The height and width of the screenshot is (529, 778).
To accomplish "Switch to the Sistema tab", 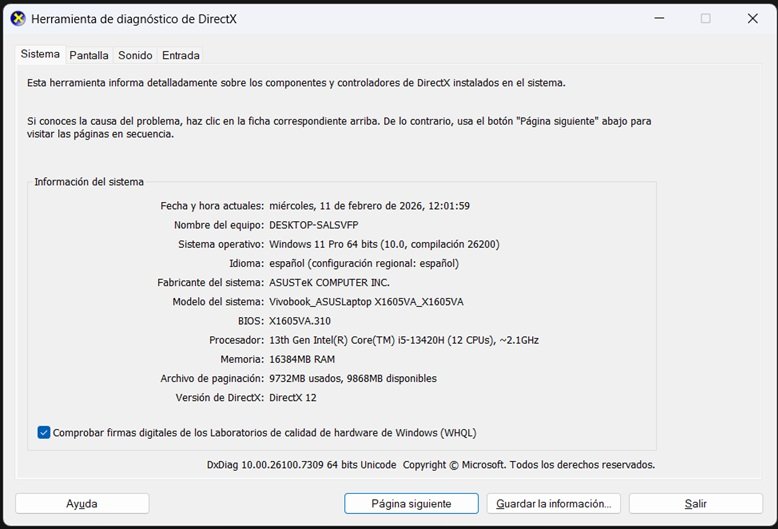I will (x=41, y=55).
